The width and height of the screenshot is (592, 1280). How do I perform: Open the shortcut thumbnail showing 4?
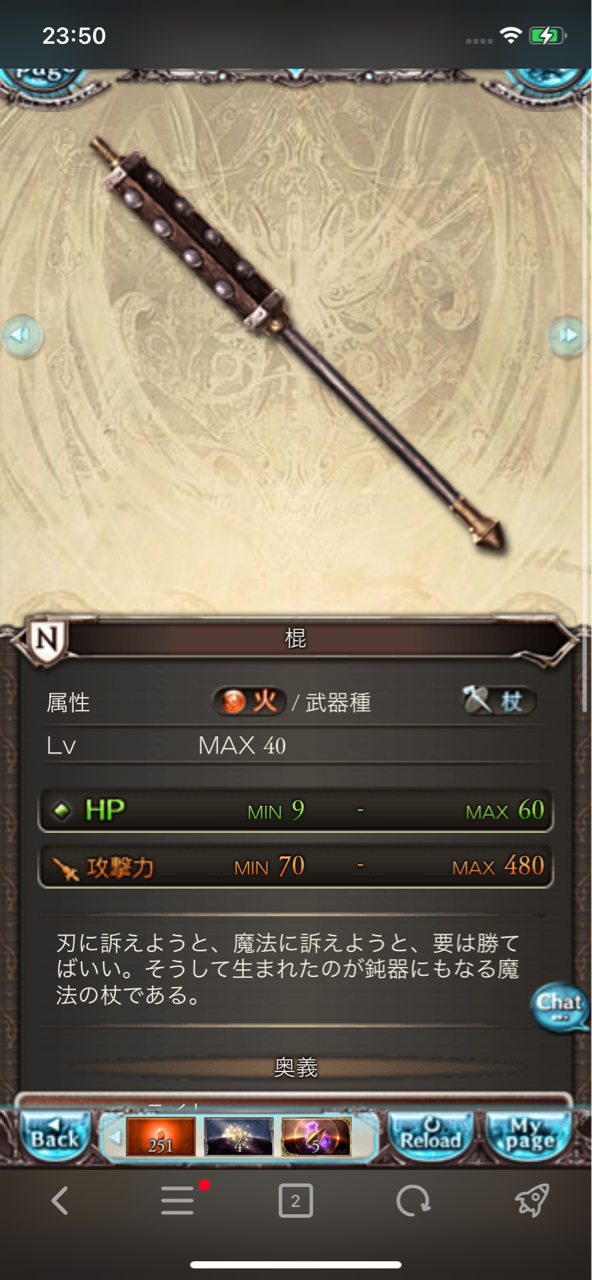point(239,1136)
